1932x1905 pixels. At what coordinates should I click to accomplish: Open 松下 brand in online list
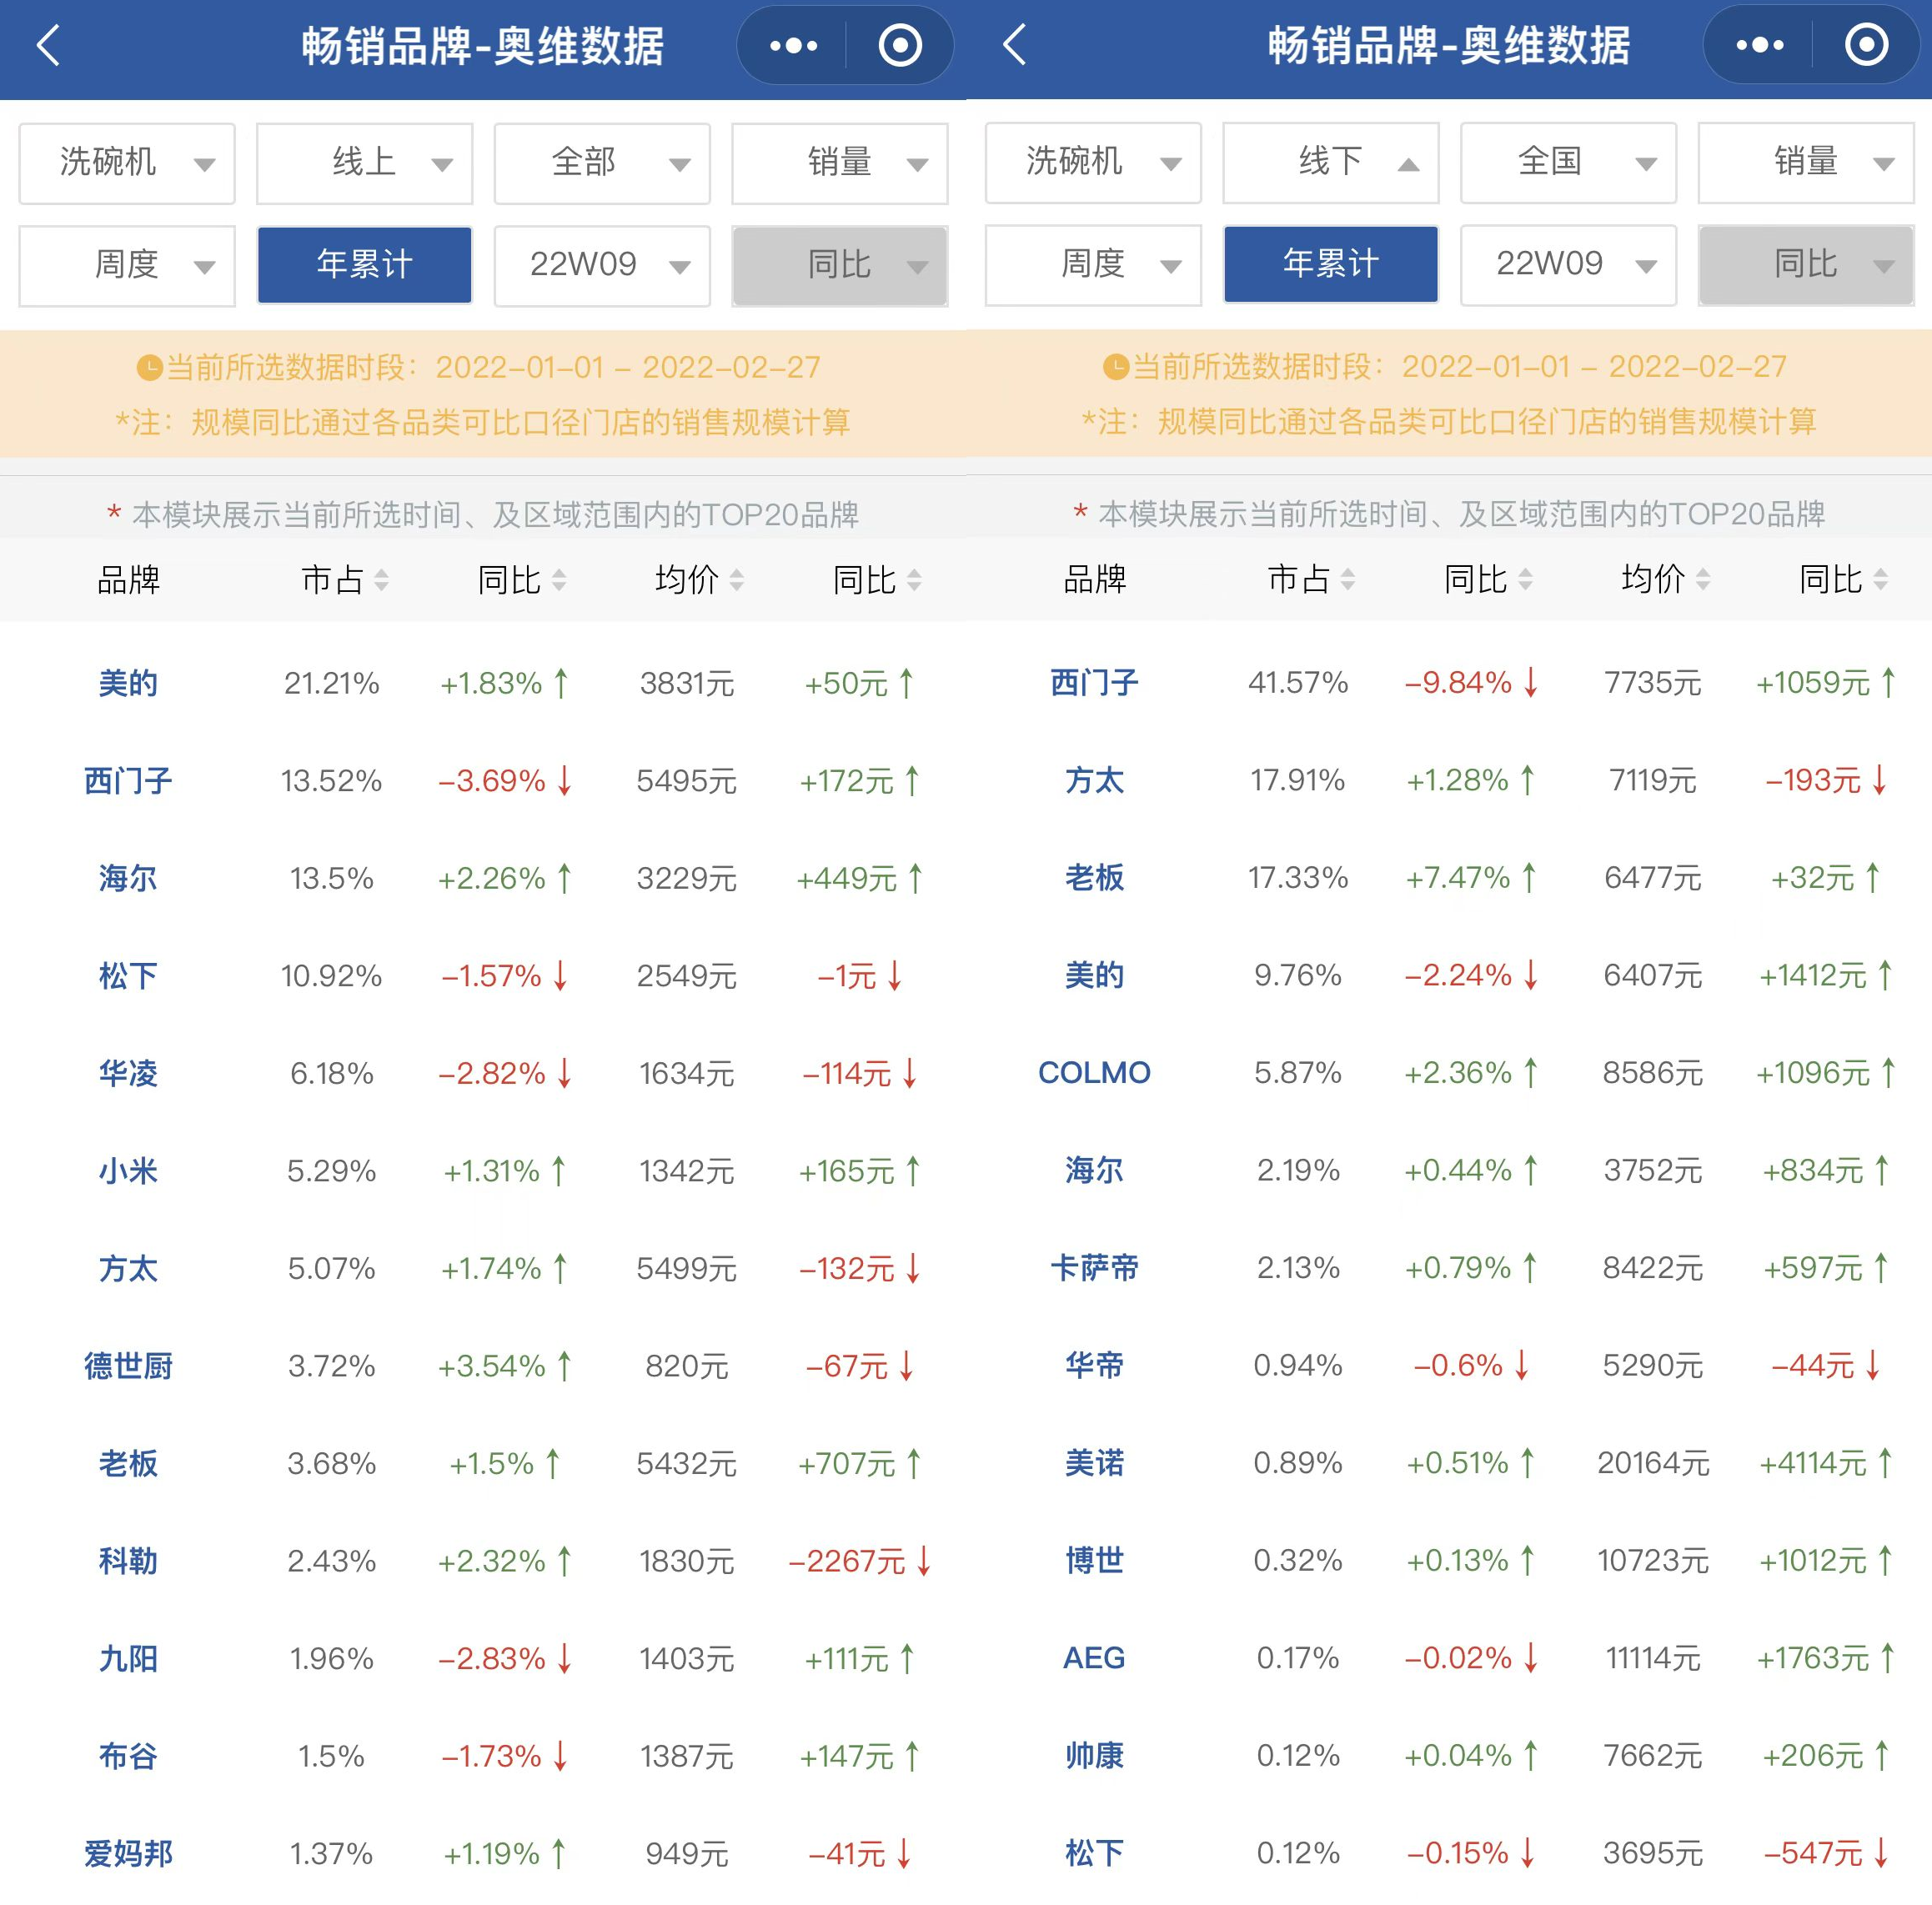coord(128,976)
